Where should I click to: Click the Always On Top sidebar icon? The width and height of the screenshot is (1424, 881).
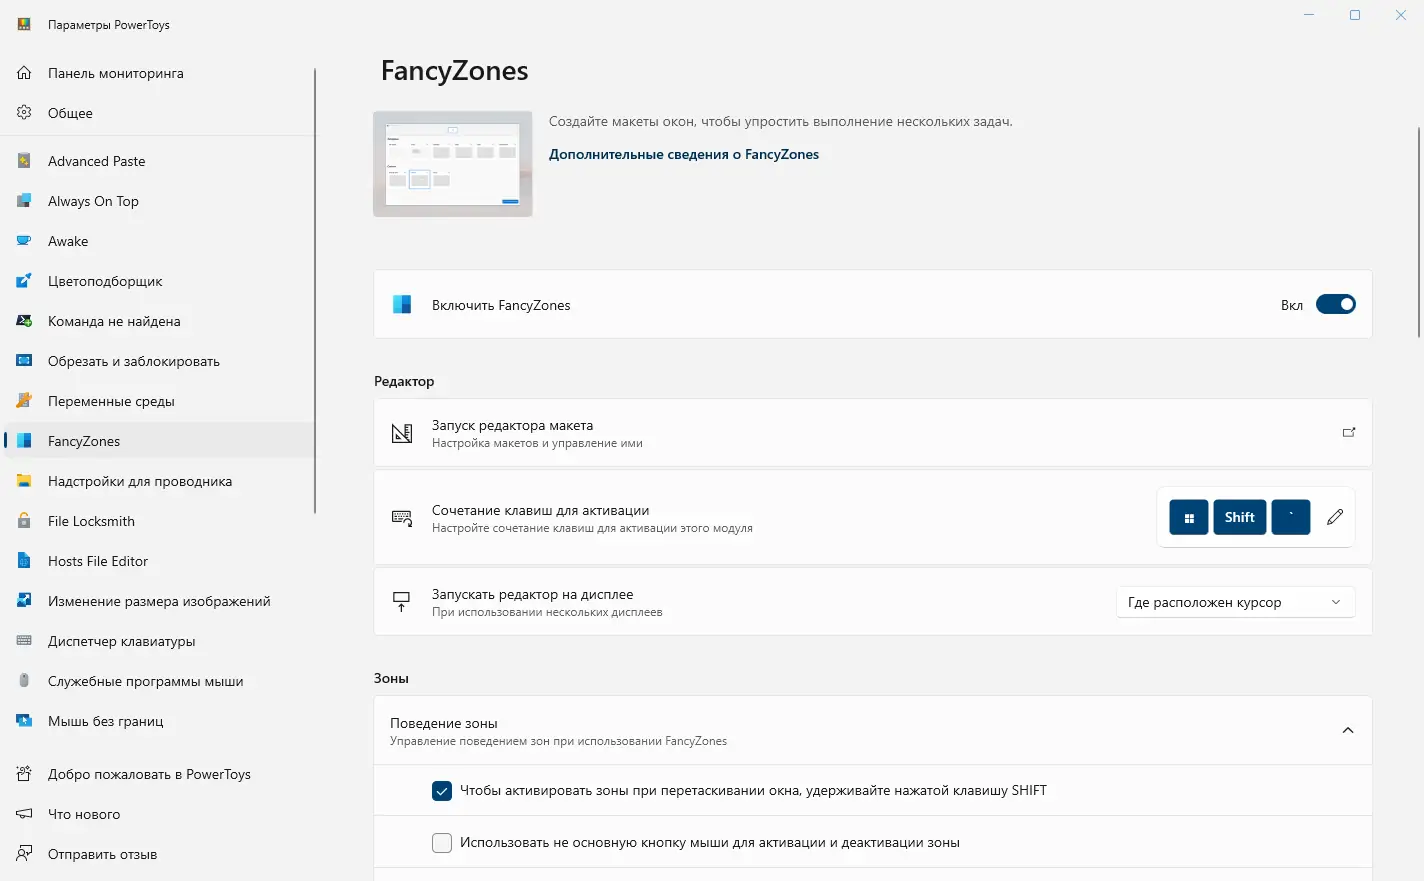click(24, 201)
